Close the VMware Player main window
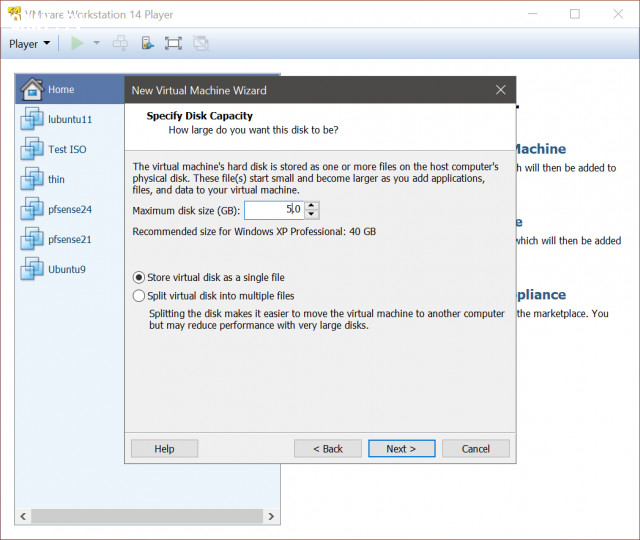The width and height of the screenshot is (640, 540). [x=618, y=14]
